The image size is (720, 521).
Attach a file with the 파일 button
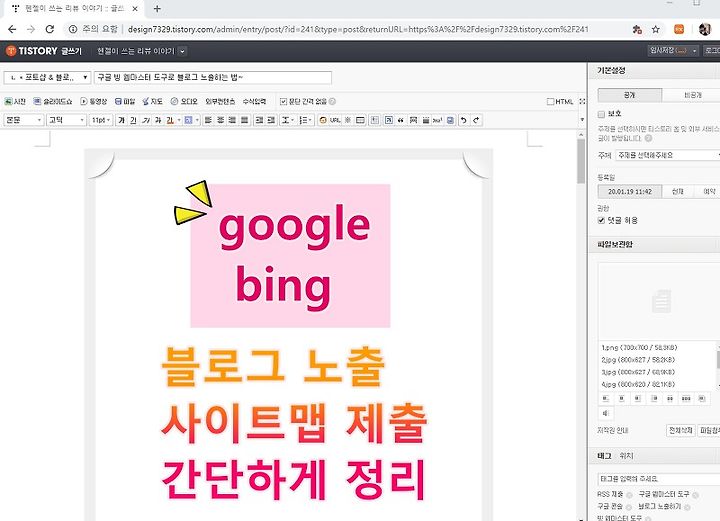pyautogui.click(x=124, y=101)
